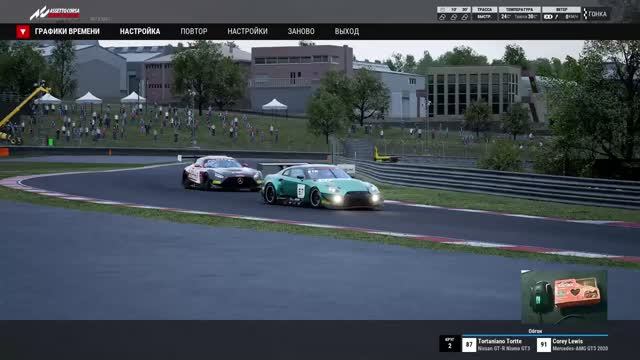
Task: Click the white Mercedes-AMG race car
Action: (222, 173)
